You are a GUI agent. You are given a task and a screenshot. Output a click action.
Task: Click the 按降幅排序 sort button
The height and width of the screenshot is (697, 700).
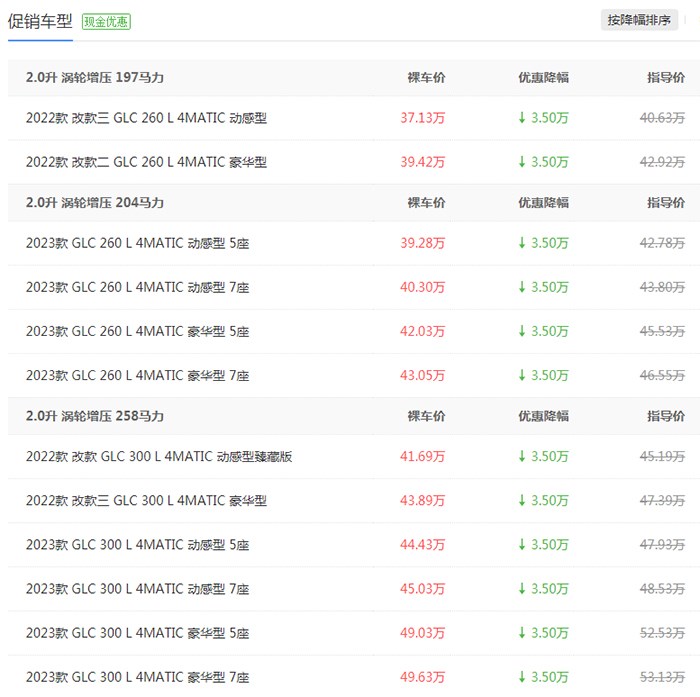[639, 20]
